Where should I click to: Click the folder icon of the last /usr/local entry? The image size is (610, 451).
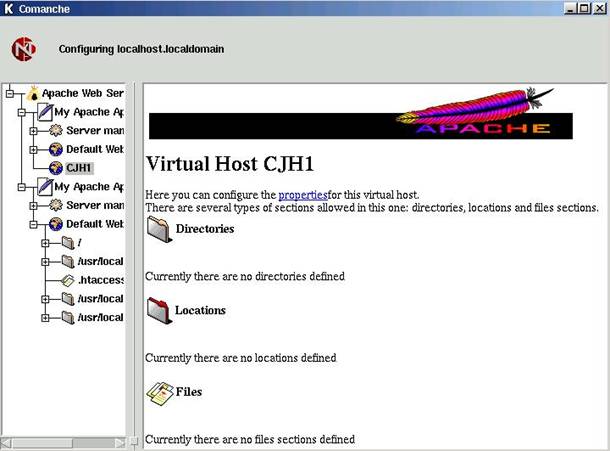tap(68, 318)
